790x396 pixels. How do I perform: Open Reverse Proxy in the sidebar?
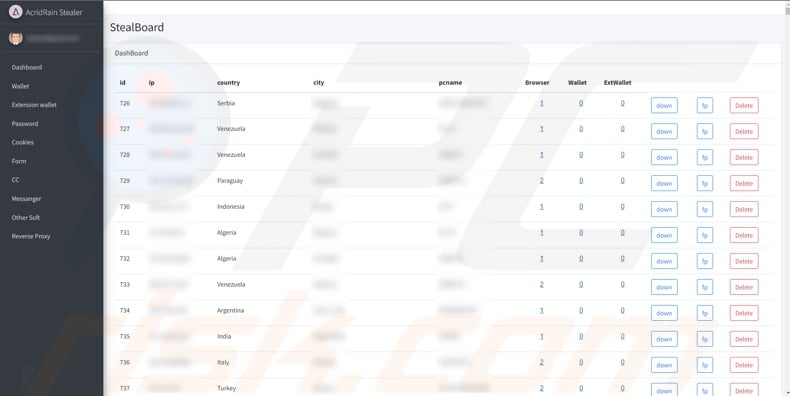click(x=31, y=236)
